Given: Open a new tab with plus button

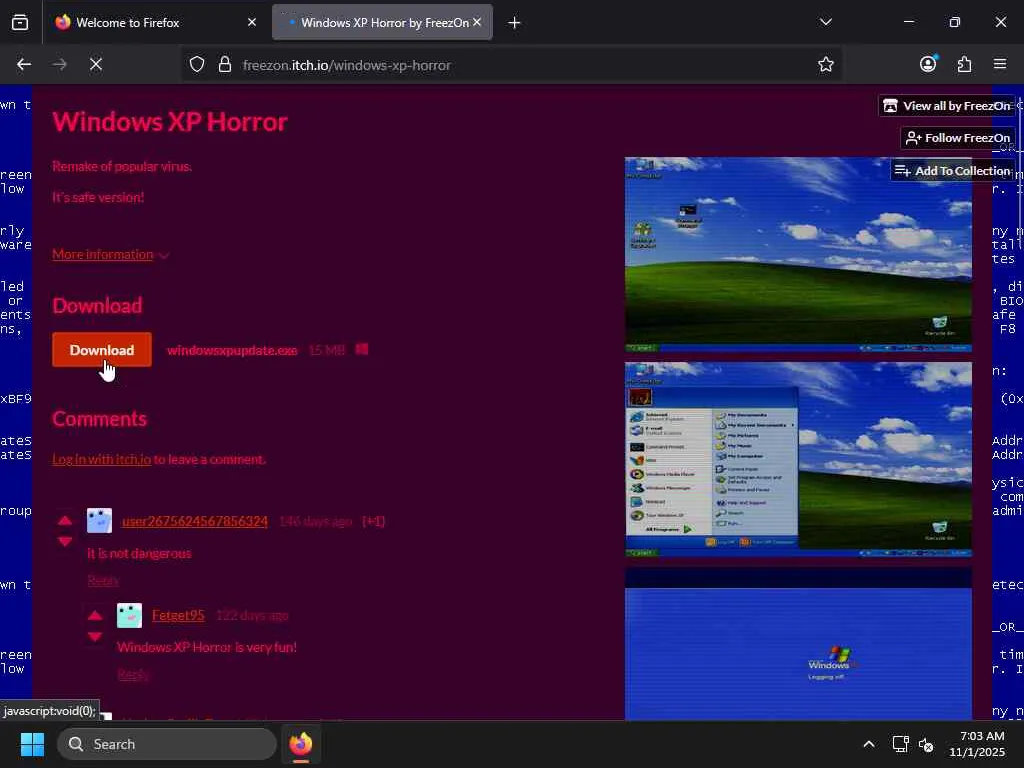Looking at the screenshot, I should click(515, 23).
